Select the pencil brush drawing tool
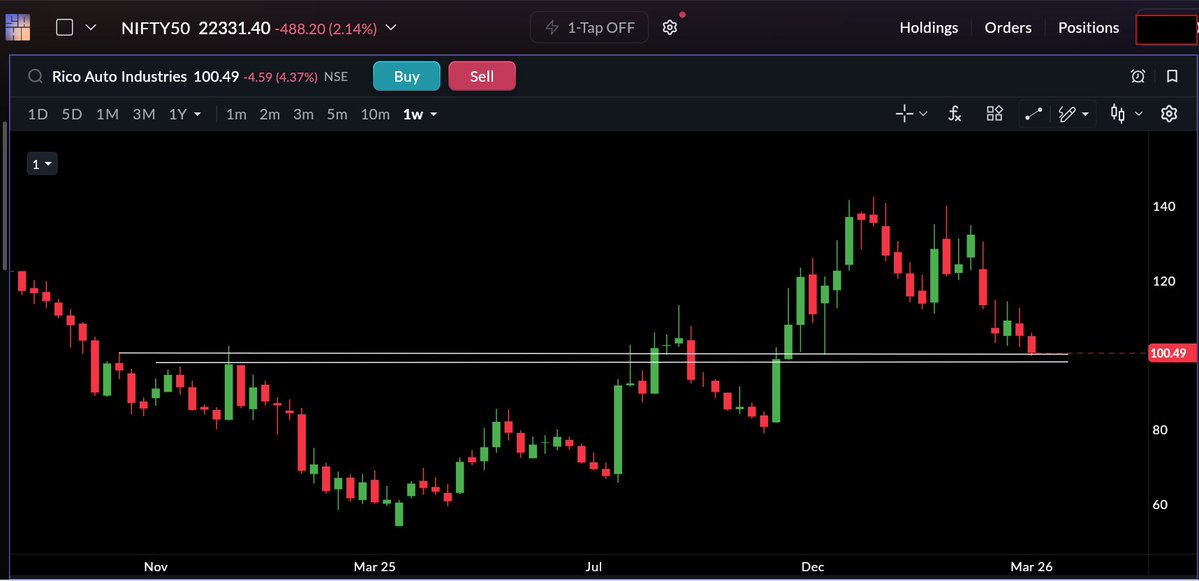 click(x=1067, y=114)
